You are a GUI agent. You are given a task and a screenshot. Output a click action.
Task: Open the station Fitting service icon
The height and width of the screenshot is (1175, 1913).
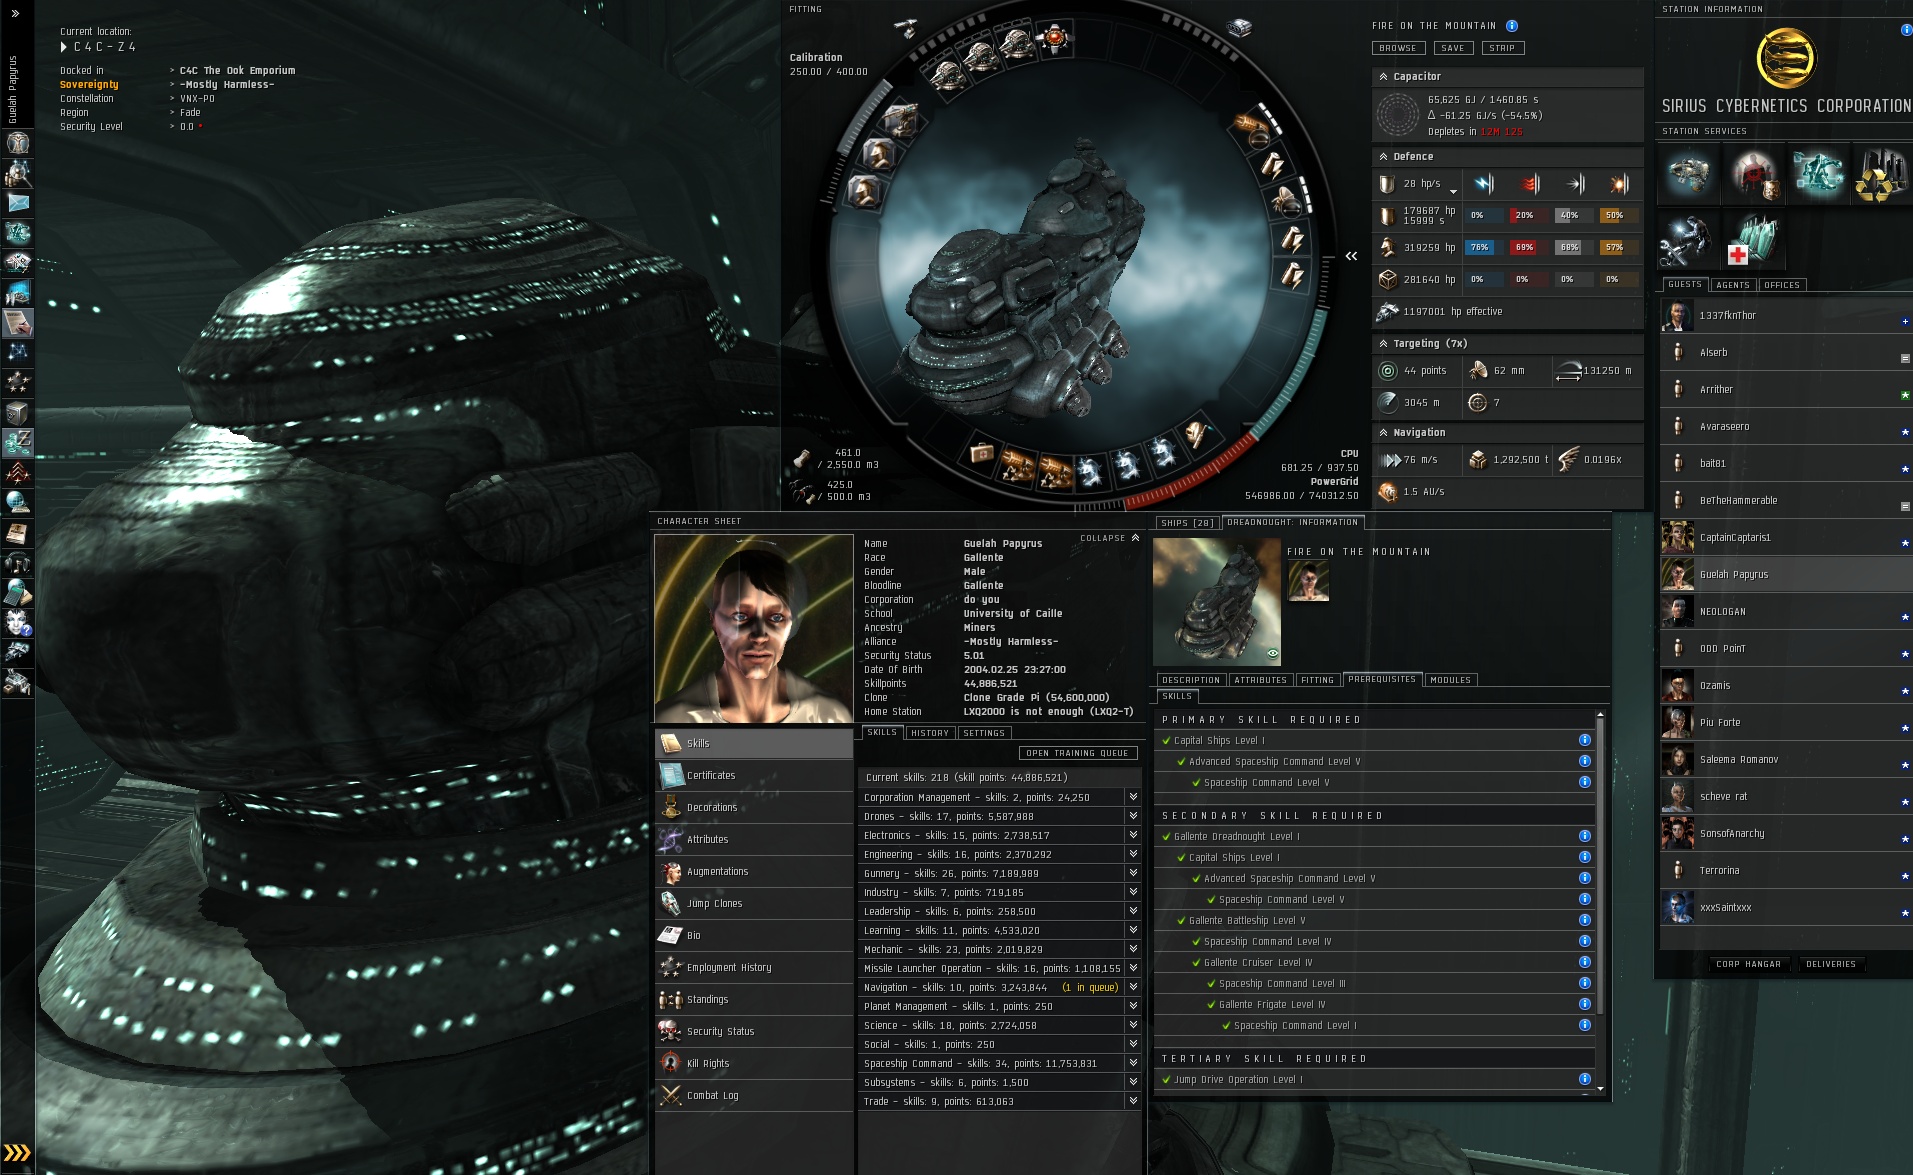[x=1689, y=174]
